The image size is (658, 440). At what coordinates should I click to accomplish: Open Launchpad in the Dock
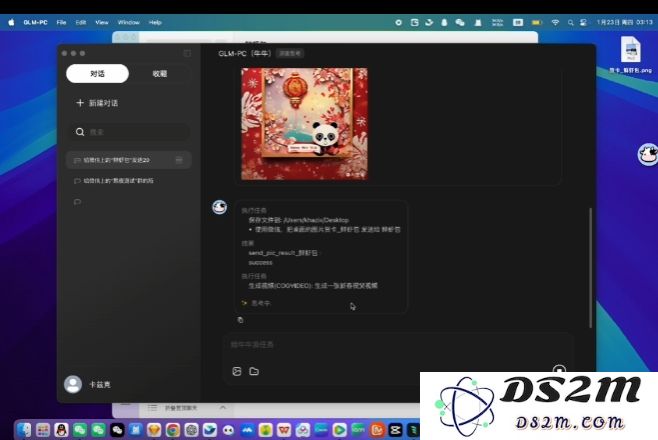(43, 430)
